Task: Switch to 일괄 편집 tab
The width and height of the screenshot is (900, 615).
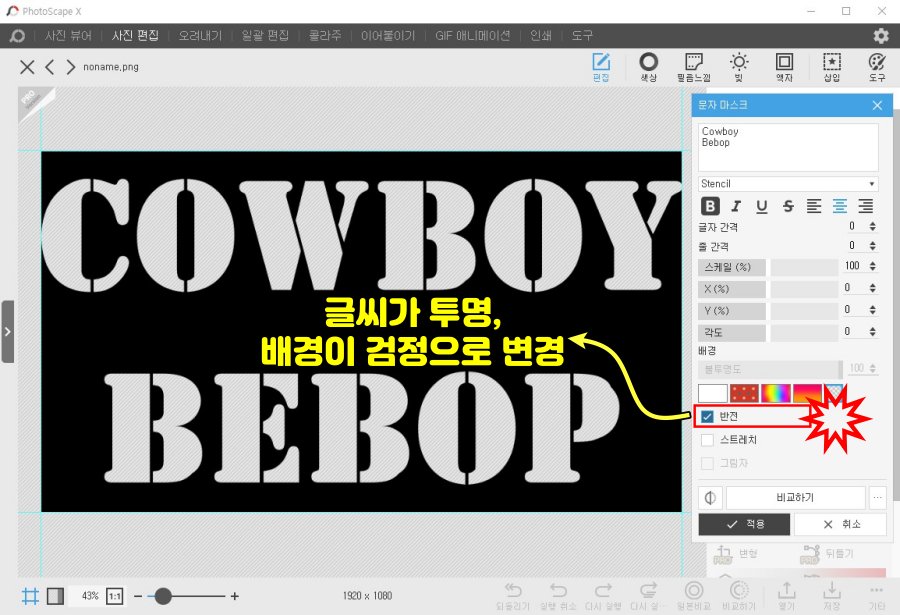Action: tap(265, 36)
